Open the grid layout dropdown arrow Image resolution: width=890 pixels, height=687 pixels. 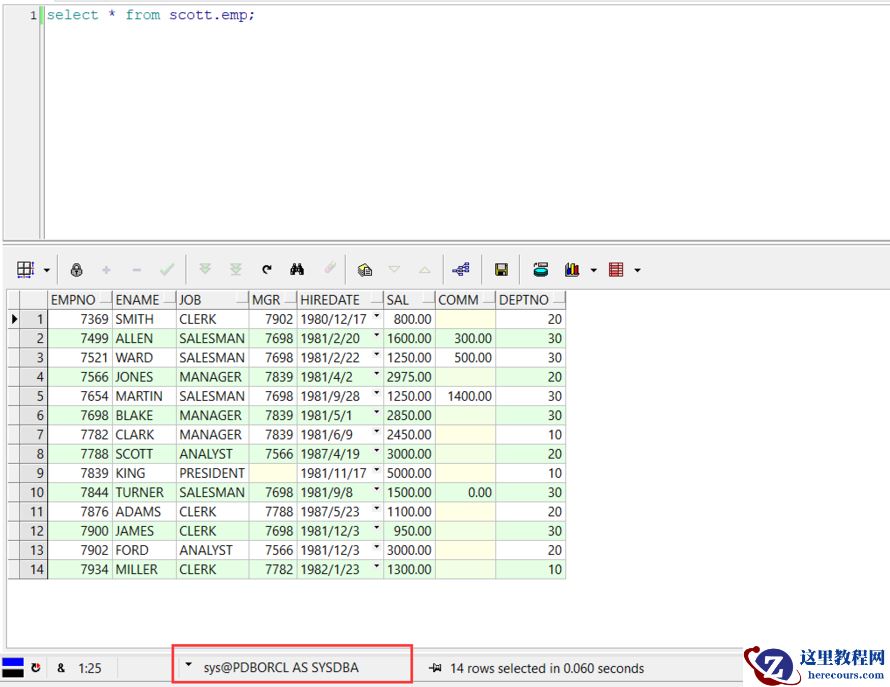click(x=46, y=270)
